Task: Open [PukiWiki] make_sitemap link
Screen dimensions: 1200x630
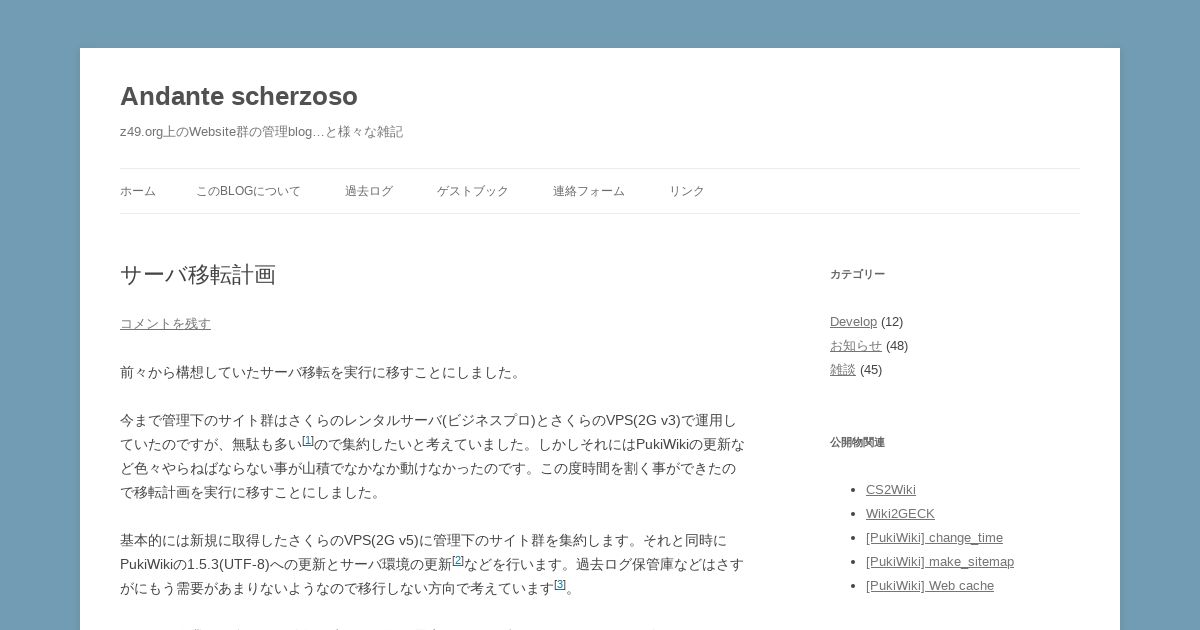Action: click(940, 561)
